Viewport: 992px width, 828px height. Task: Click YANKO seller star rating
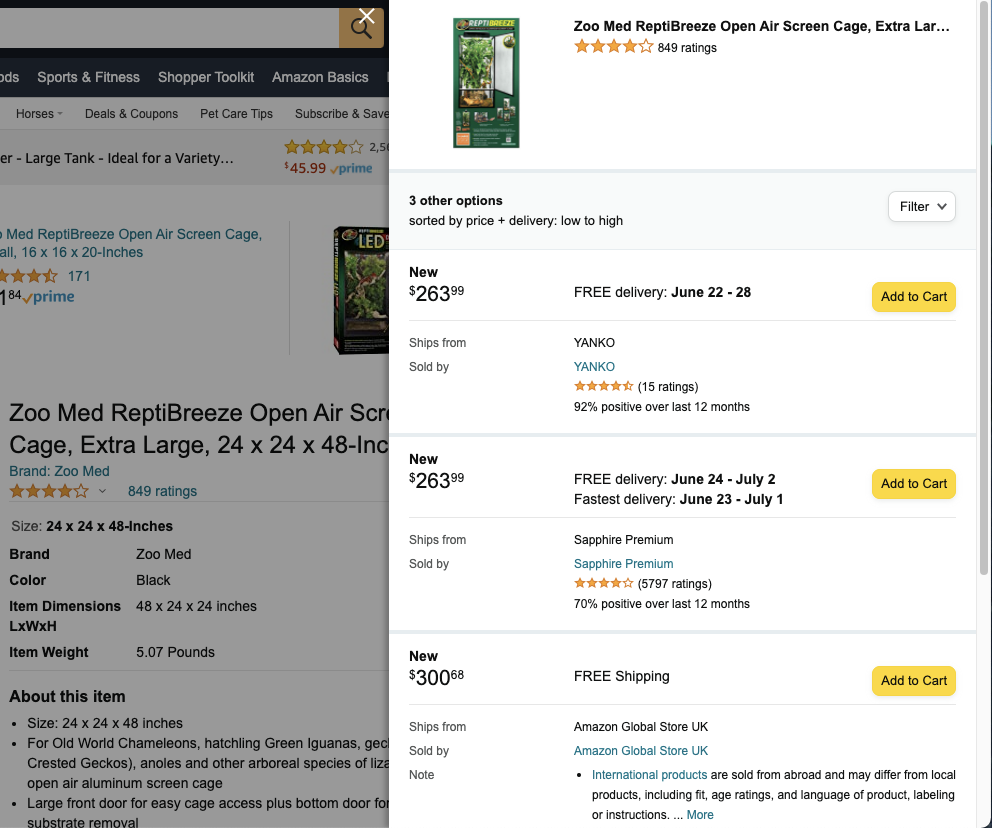(603, 387)
